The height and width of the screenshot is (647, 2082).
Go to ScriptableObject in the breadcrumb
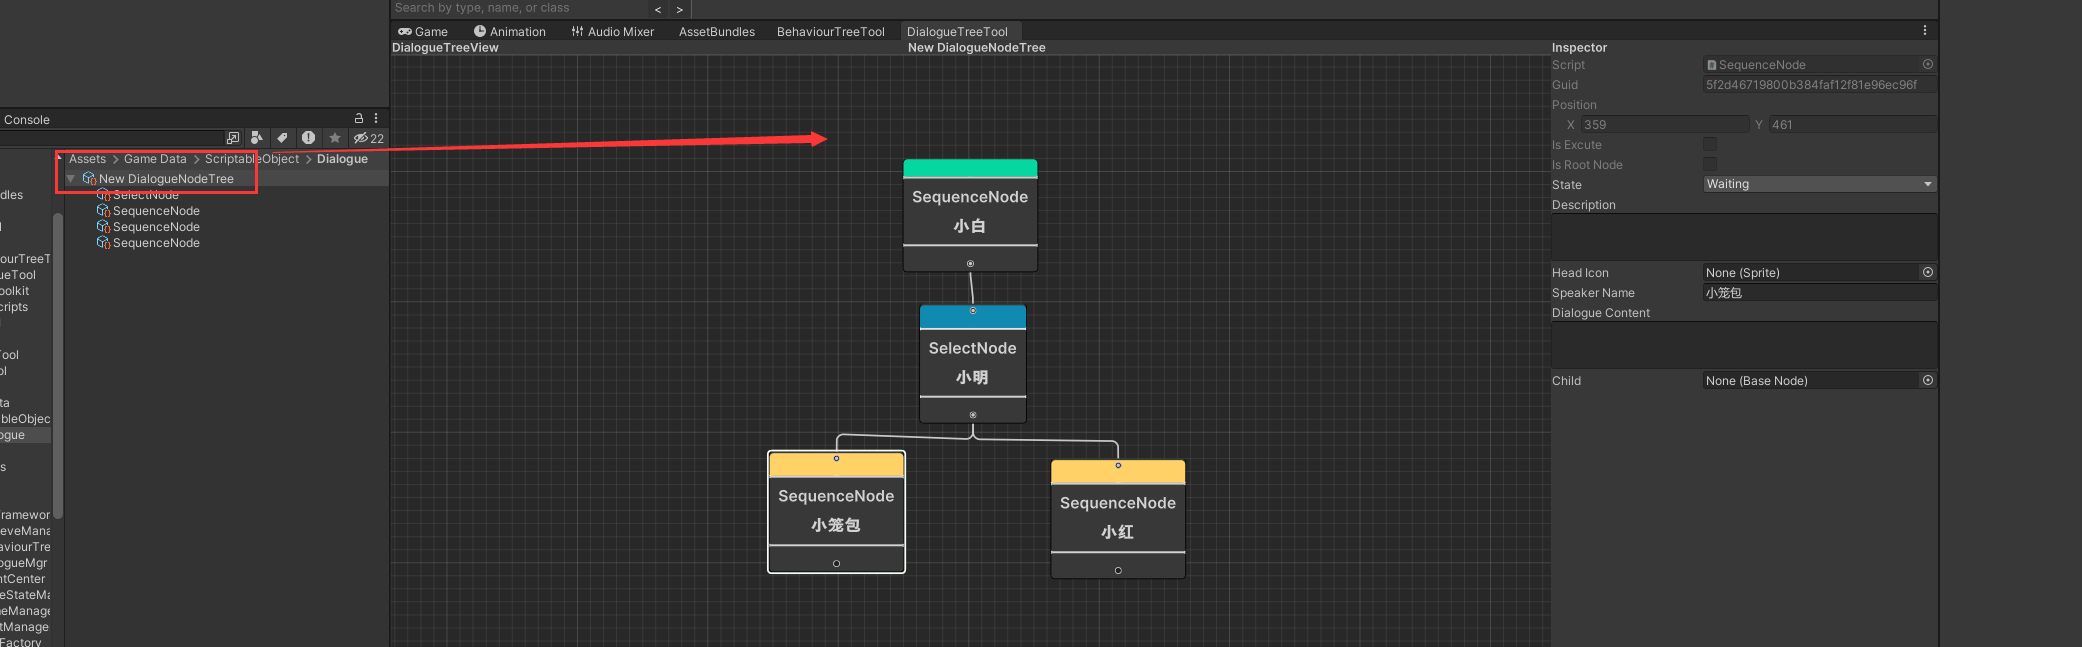click(252, 159)
